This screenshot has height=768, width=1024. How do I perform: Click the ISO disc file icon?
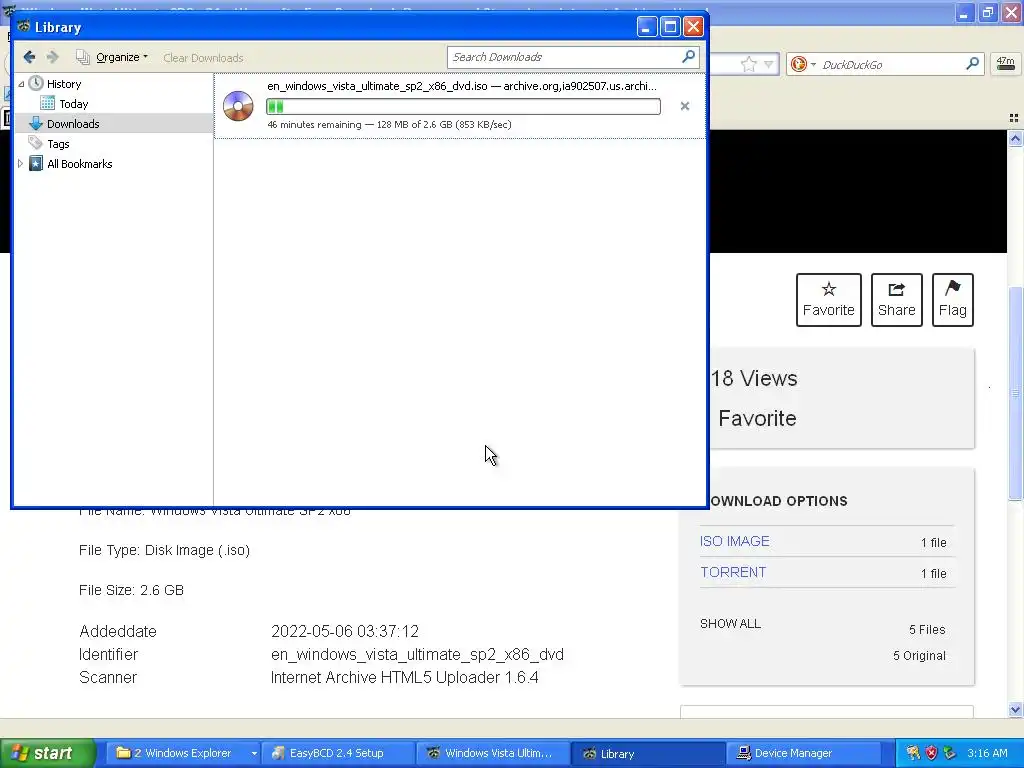[238, 106]
